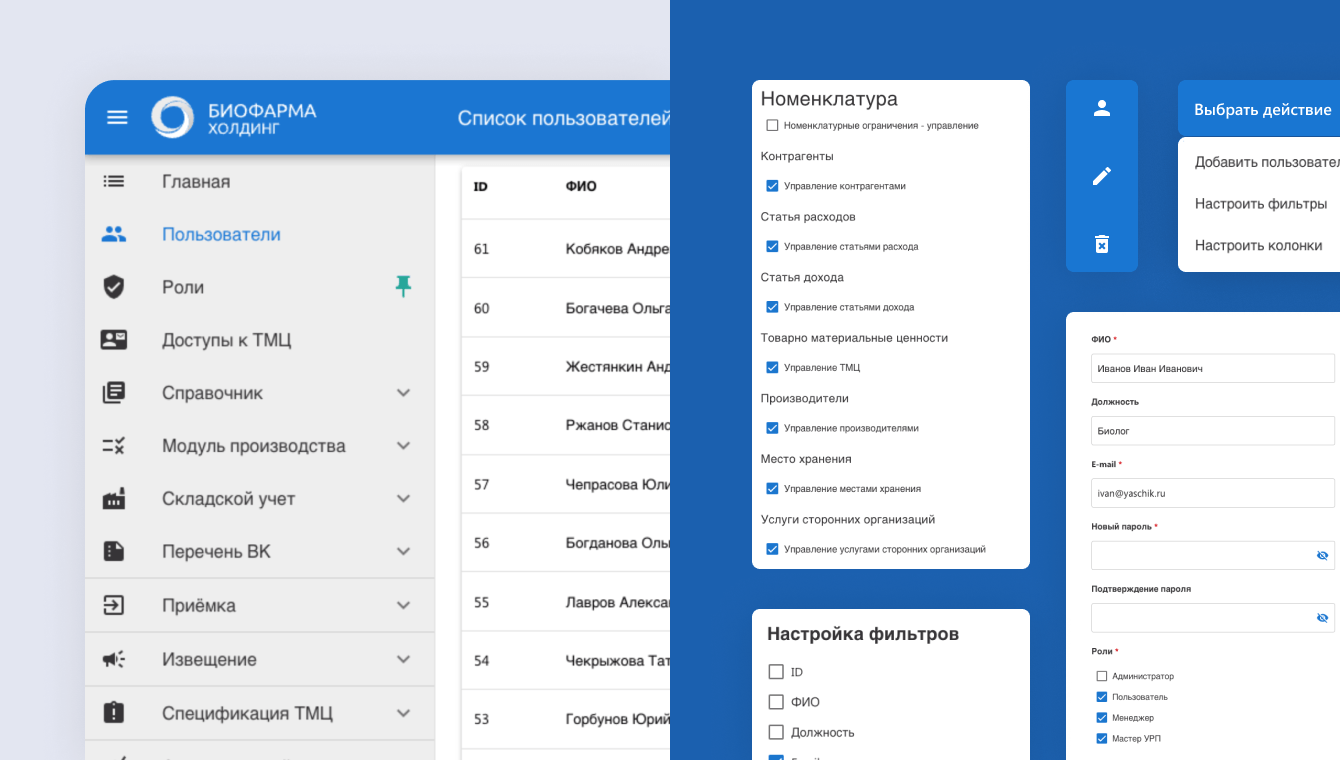Click the factory icon beside Складской учет
1340x760 pixels.
pyautogui.click(x=114, y=499)
